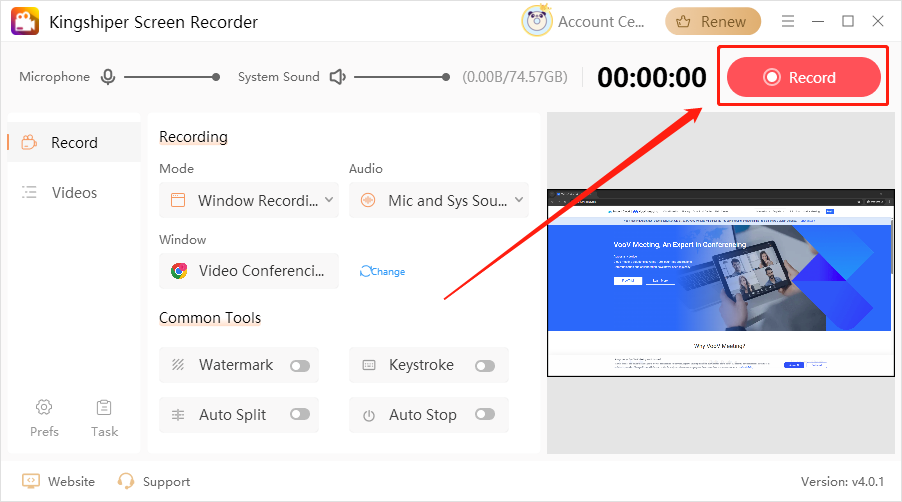Click the Watermark hatch icon

pyautogui.click(x=178, y=365)
